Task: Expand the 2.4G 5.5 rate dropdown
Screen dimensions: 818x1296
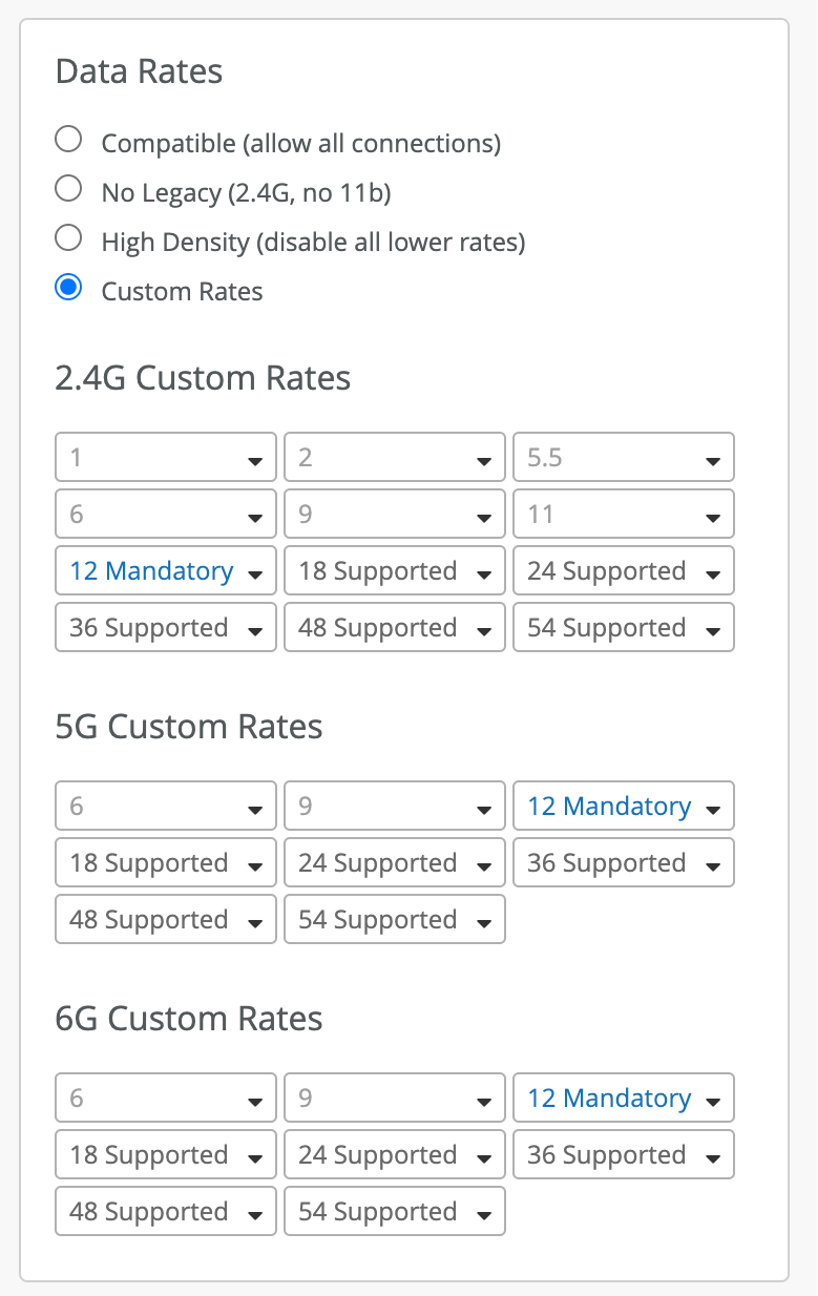Action: pyautogui.click(x=623, y=458)
